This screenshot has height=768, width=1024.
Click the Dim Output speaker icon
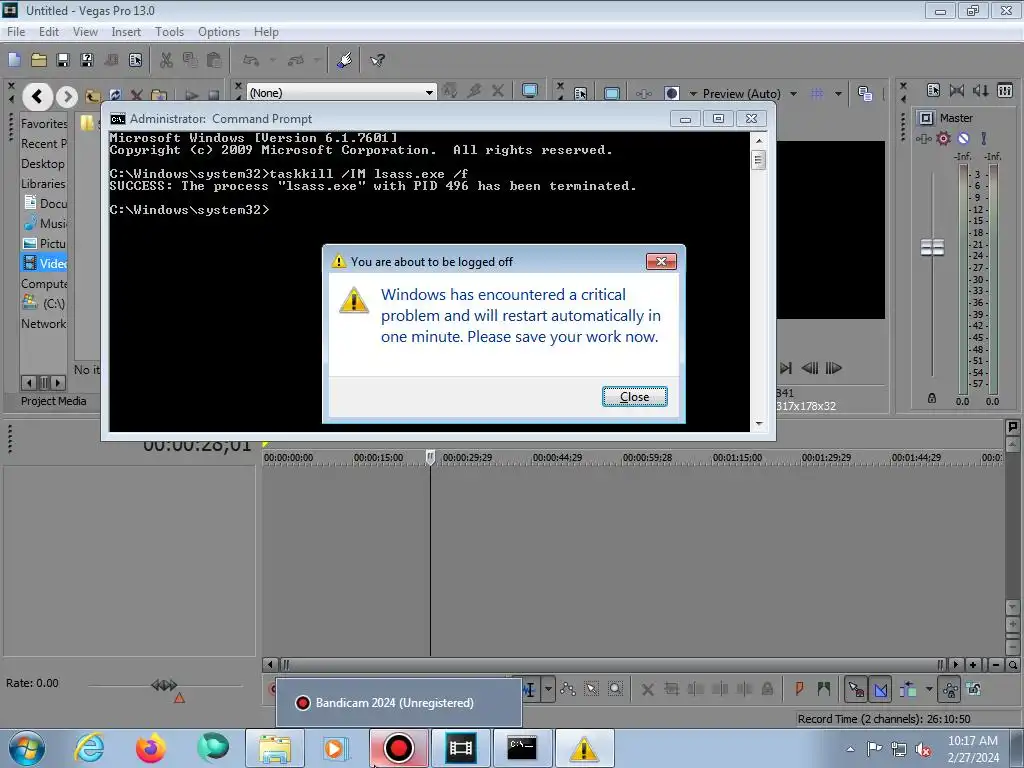tap(980, 91)
